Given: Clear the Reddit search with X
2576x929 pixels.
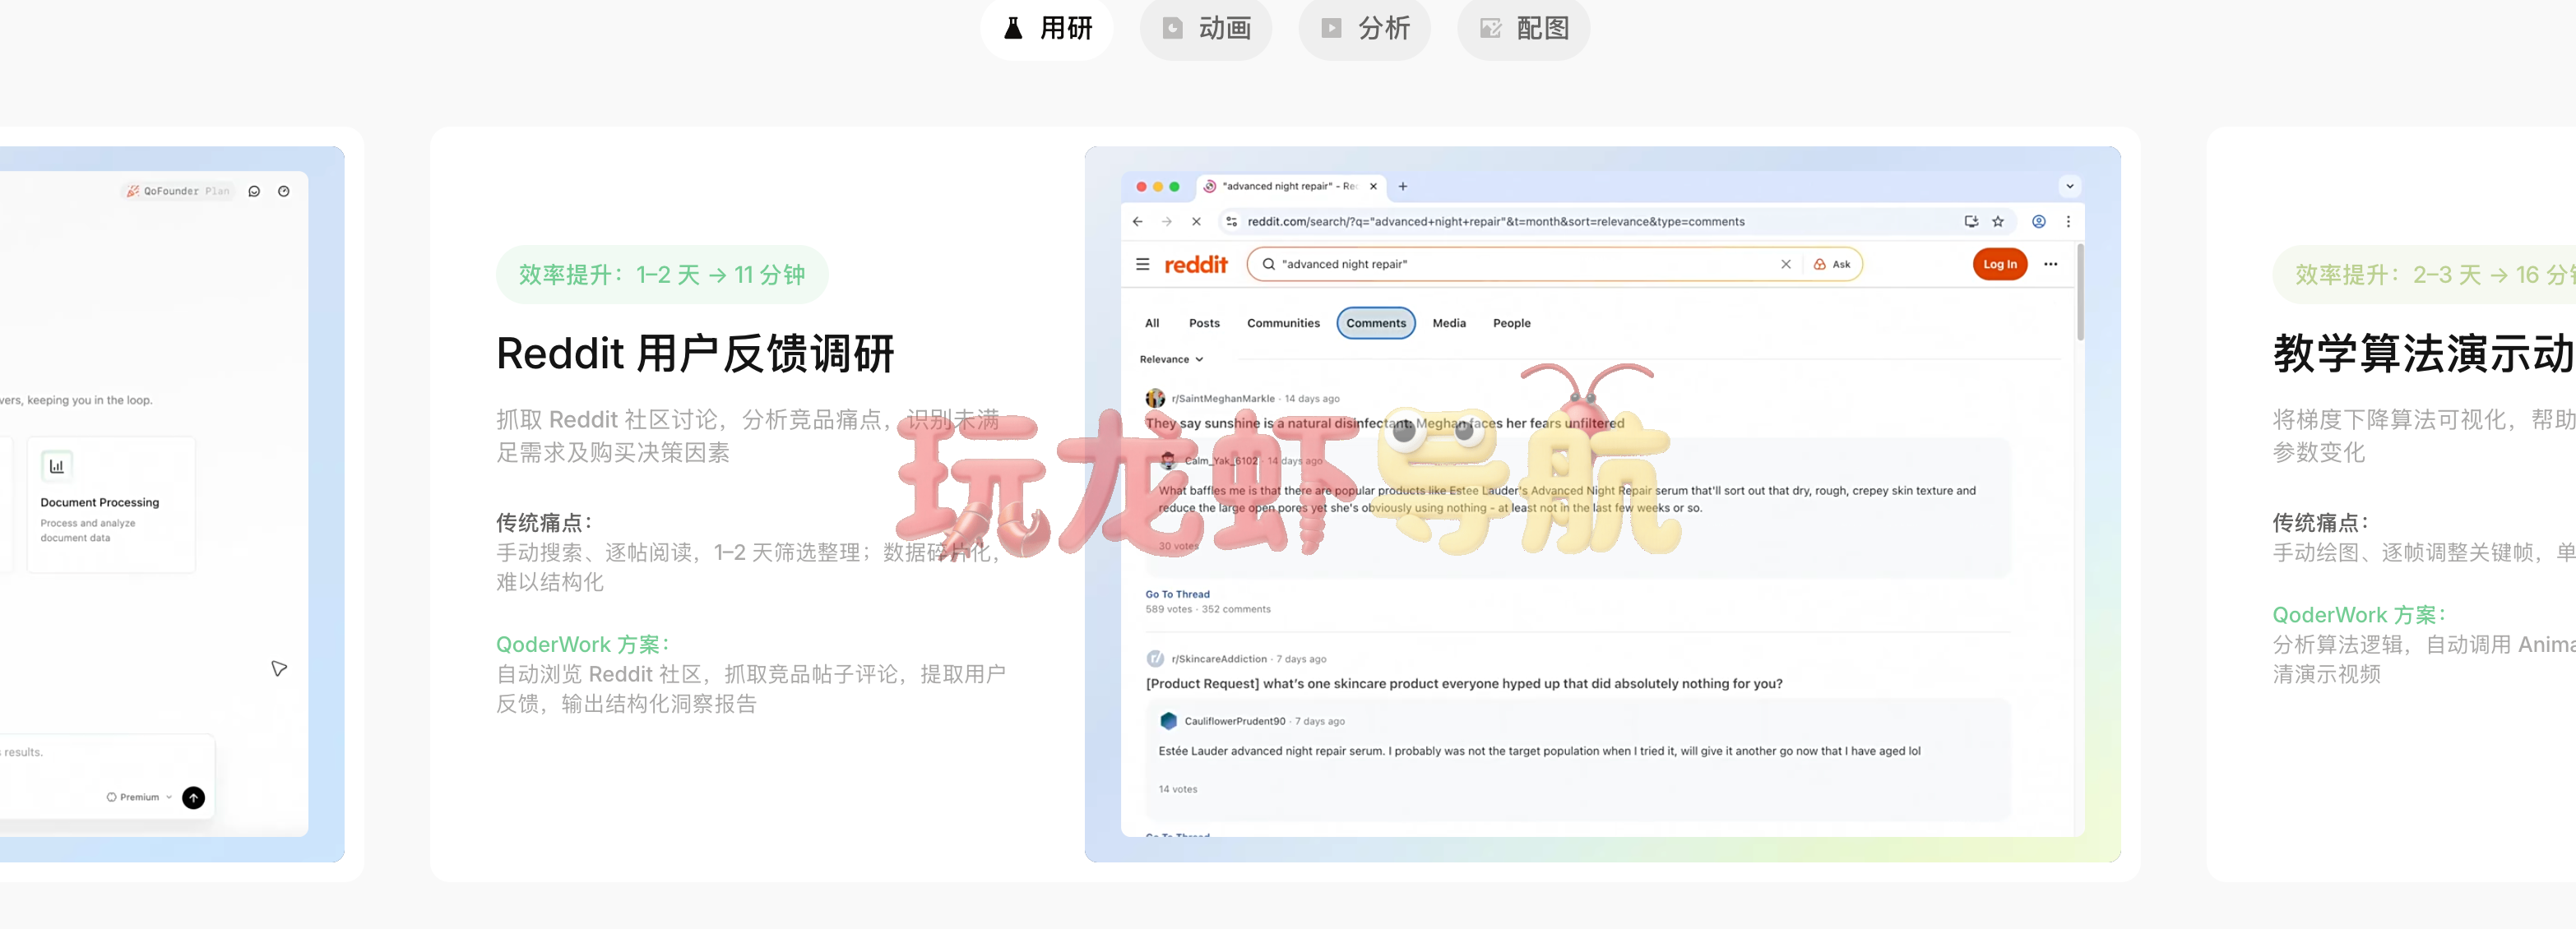Looking at the screenshot, I should pyautogui.click(x=1785, y=264).
